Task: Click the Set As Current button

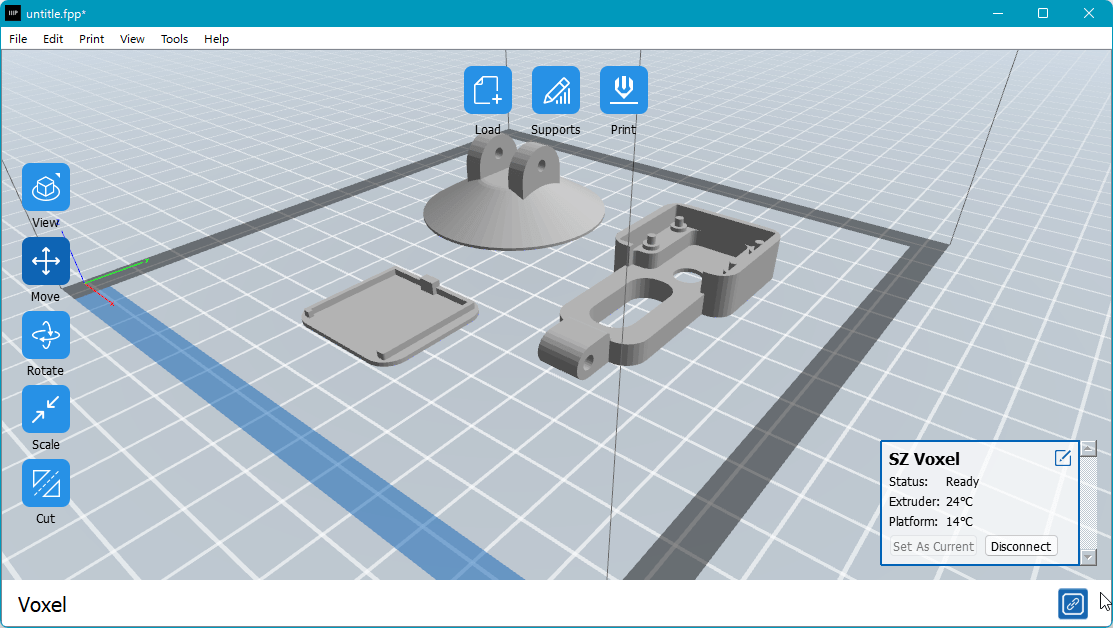Action: [933, 546]
